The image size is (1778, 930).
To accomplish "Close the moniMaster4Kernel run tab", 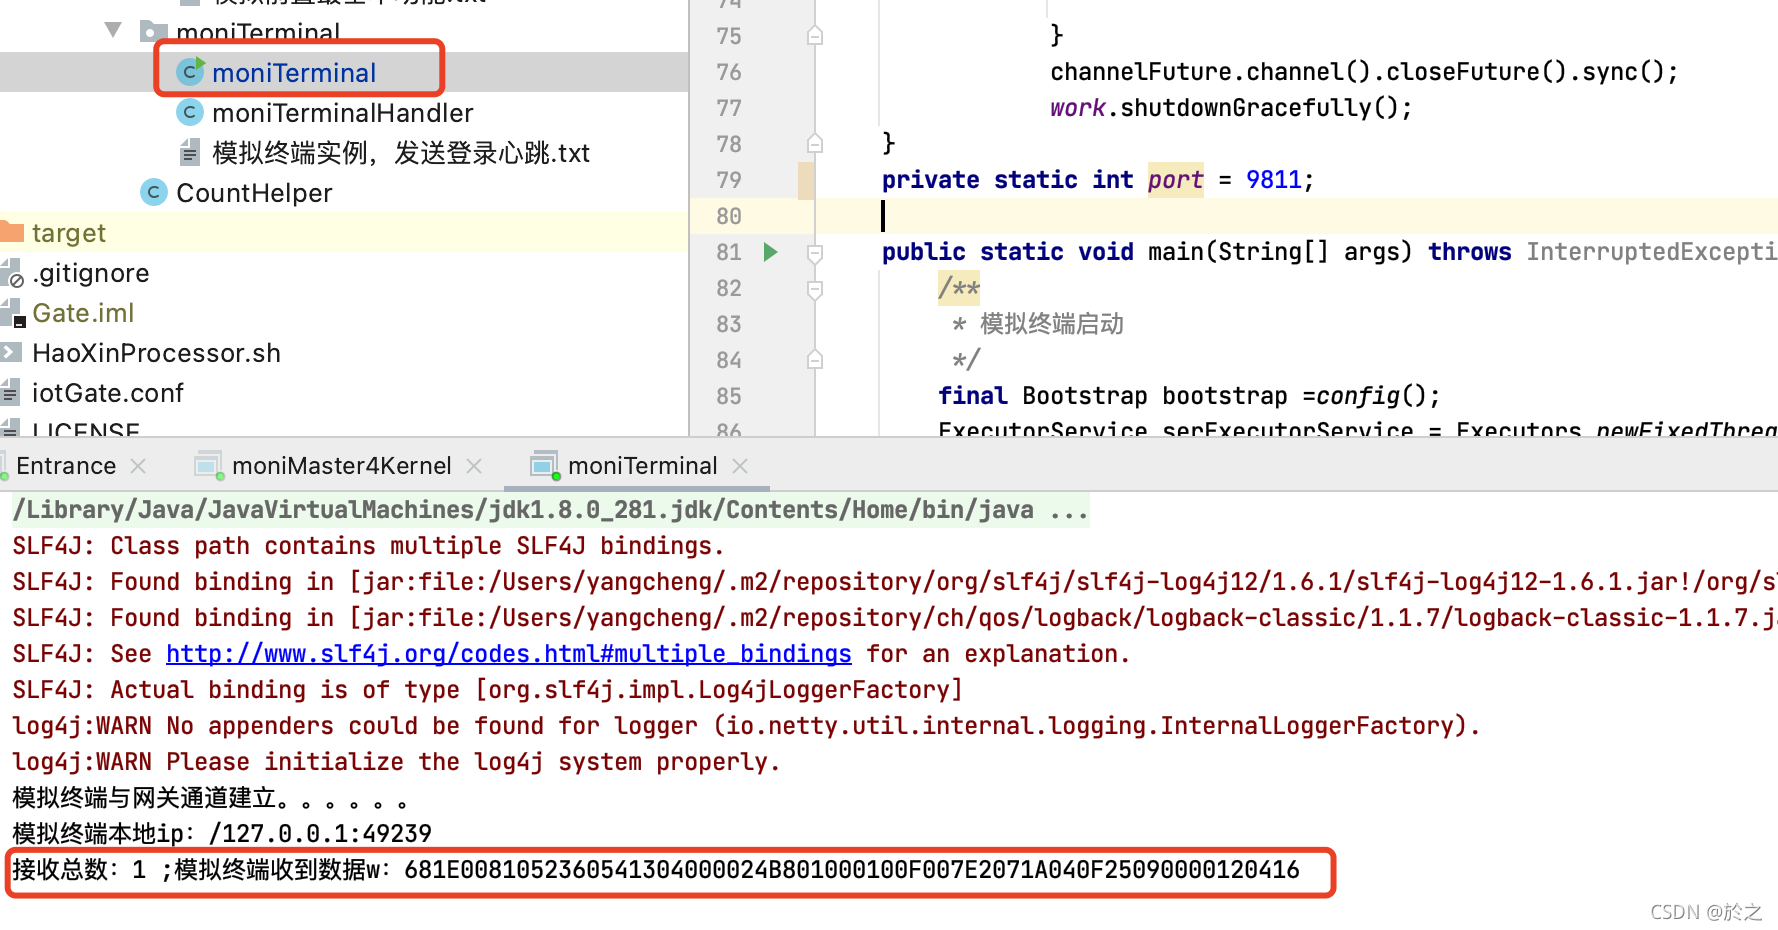I will tap(474, 466).
